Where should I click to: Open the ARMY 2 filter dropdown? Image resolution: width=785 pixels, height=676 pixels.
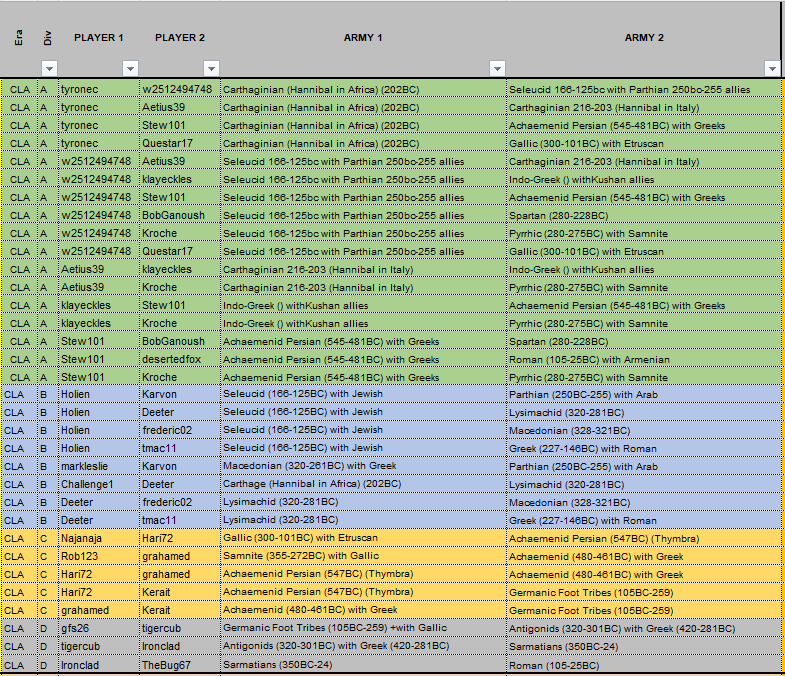[x=770, y=68]
